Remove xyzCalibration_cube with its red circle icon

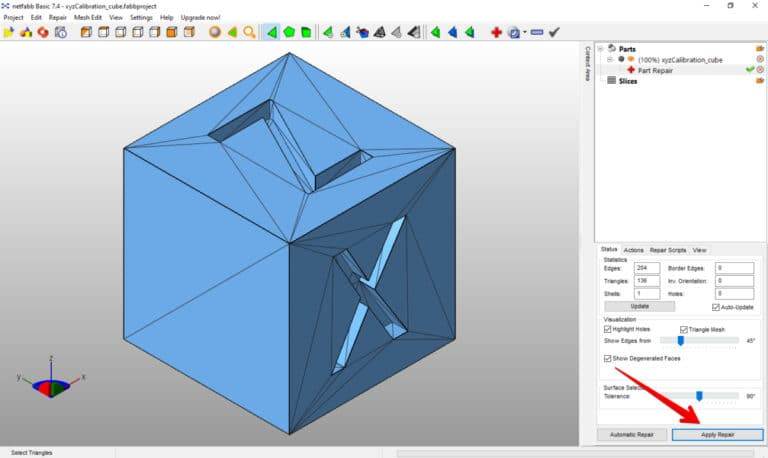[760, 59]
